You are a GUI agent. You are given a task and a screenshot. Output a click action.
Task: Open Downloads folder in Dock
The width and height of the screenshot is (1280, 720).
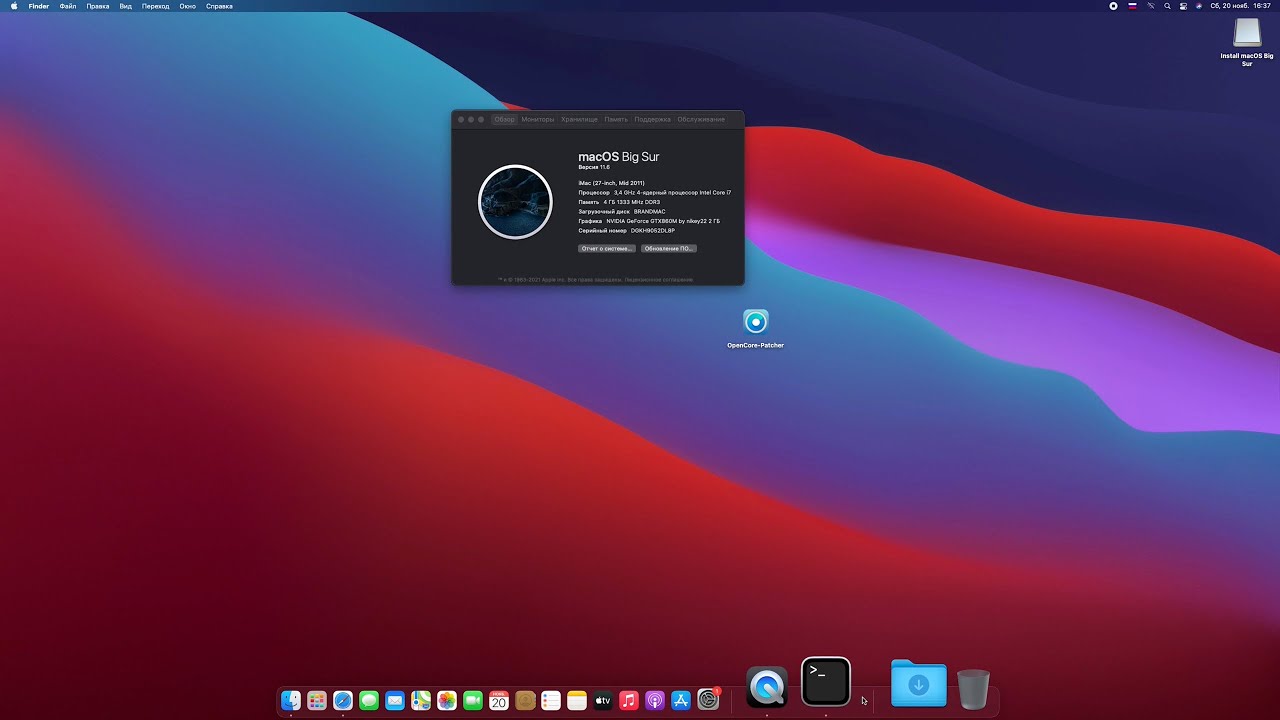click(x=919, y=684)
